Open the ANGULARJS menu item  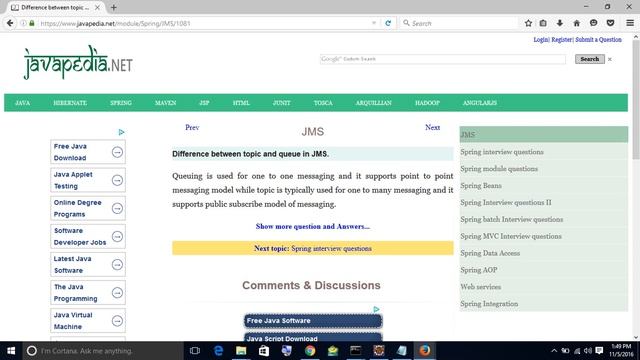[x=480, y=103]
